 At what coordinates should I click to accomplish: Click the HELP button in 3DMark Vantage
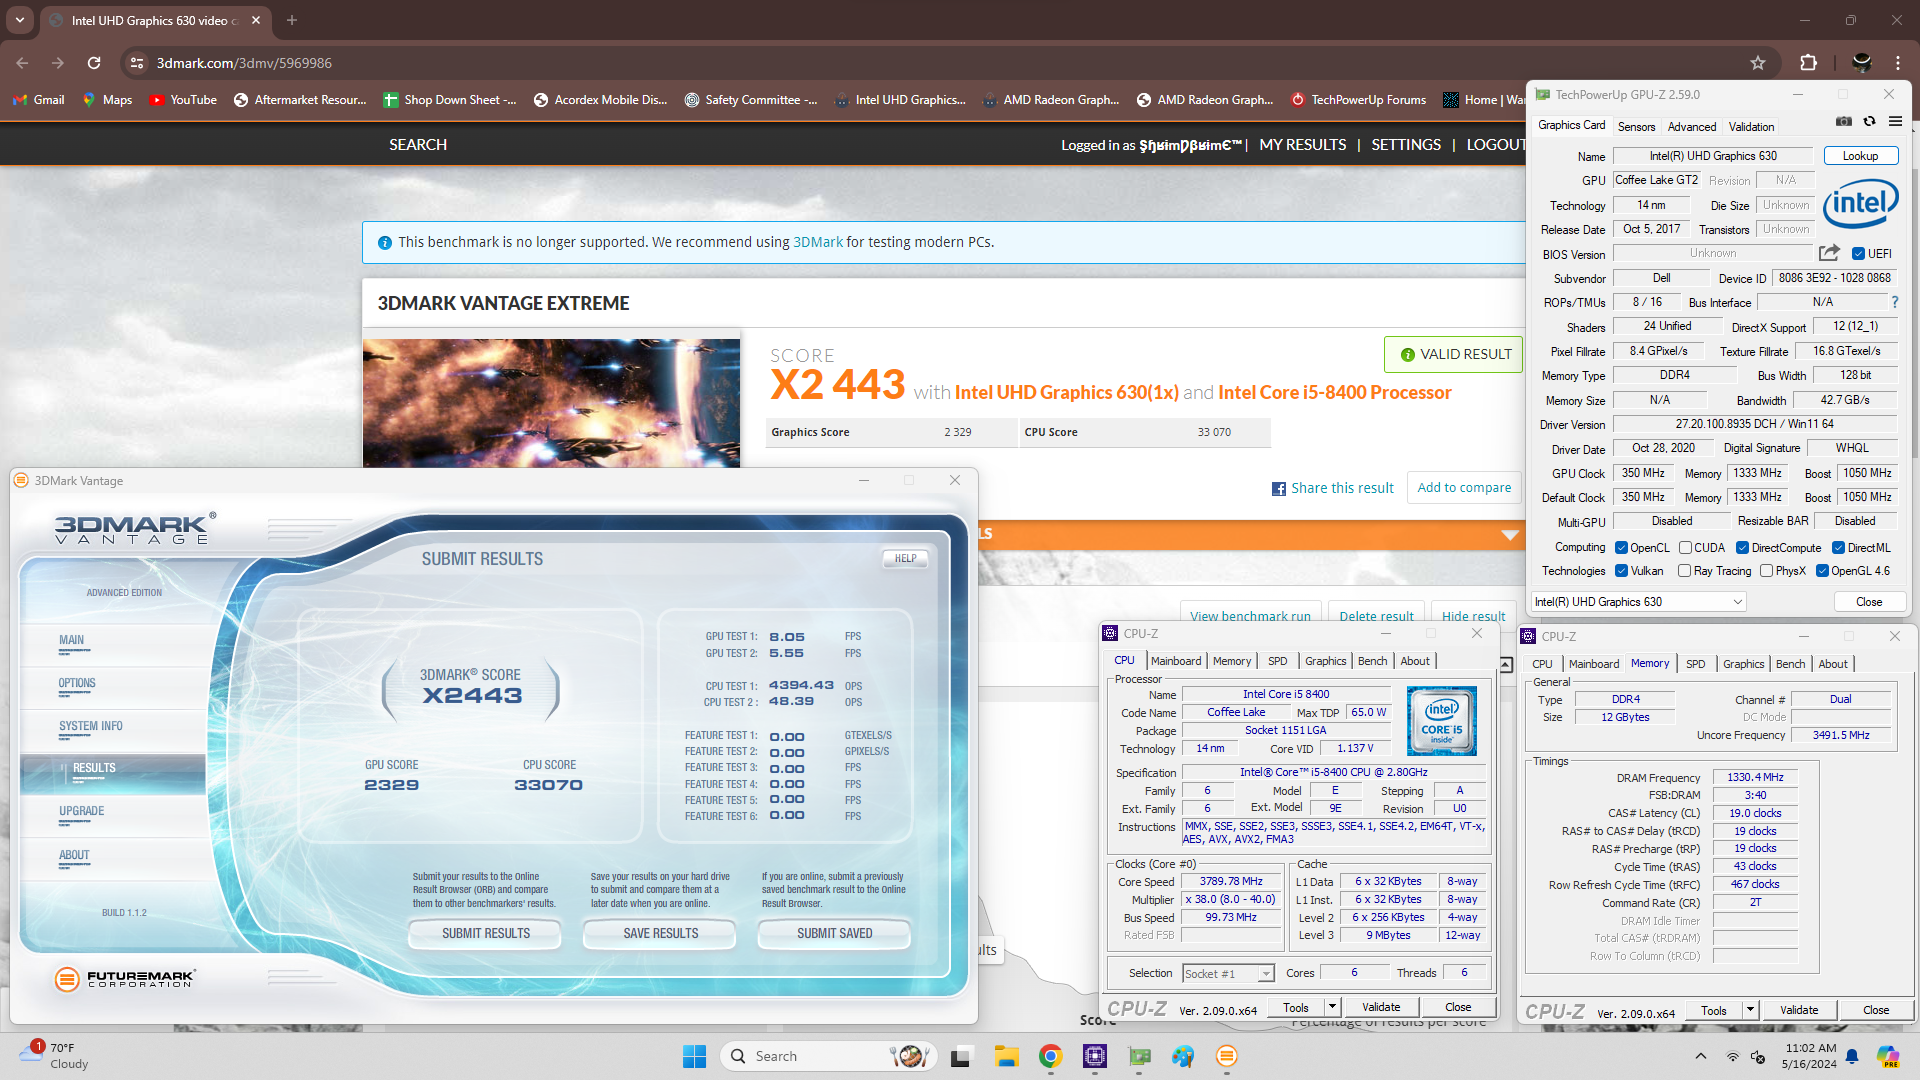[x=905, y=559]
